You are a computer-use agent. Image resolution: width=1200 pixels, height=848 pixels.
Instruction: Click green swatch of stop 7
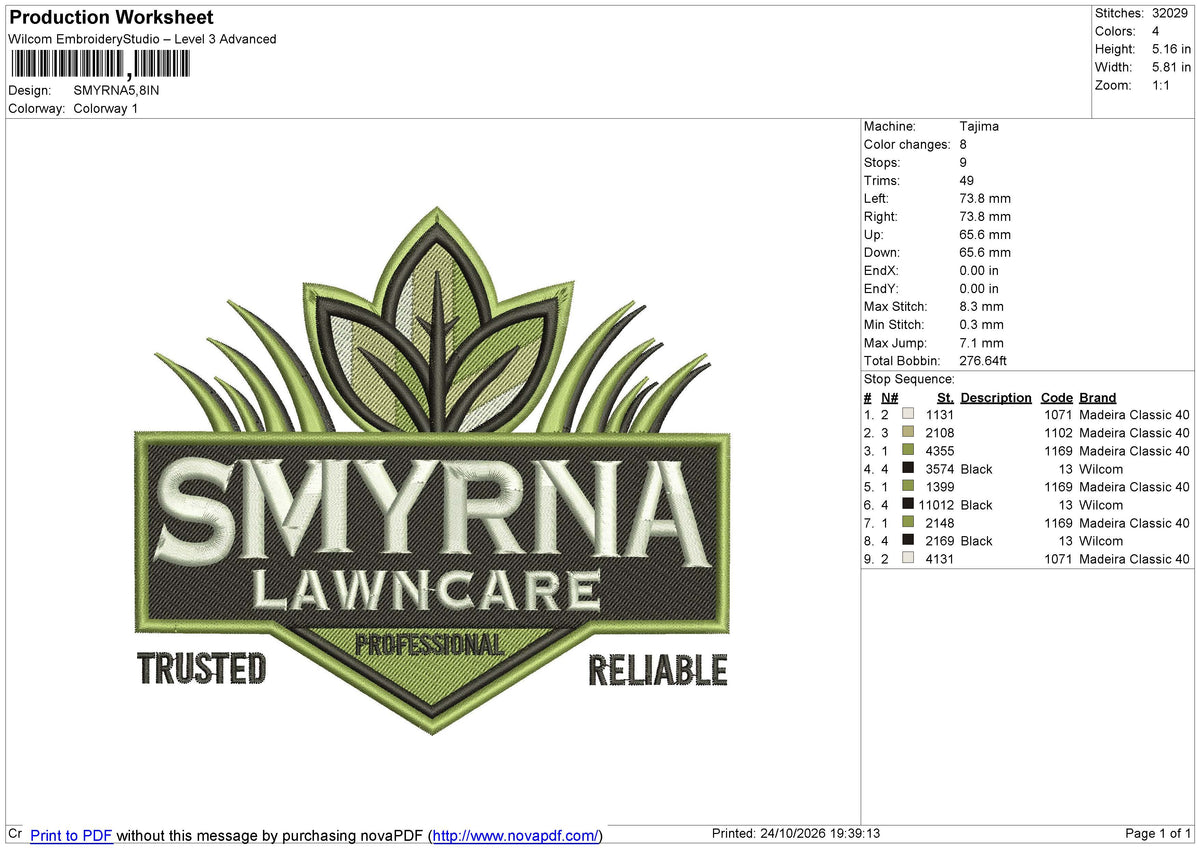(x=908, y=523)
